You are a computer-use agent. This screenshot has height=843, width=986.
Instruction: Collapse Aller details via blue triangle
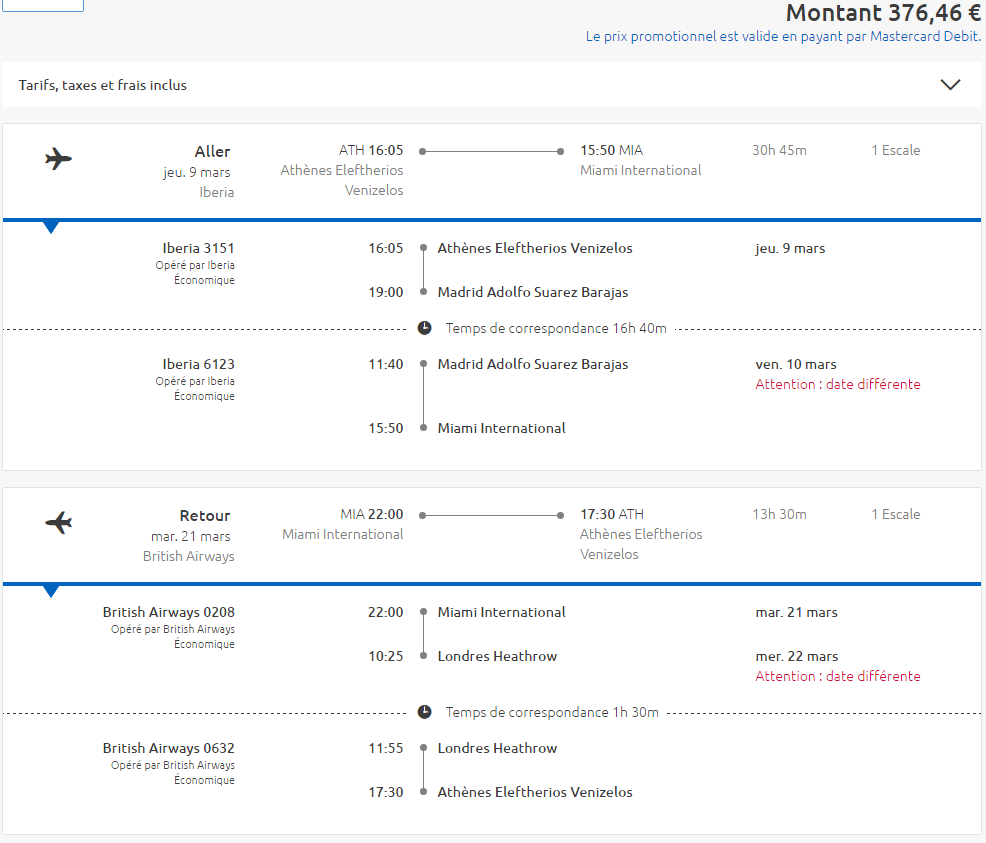click(x=51, y=227)
